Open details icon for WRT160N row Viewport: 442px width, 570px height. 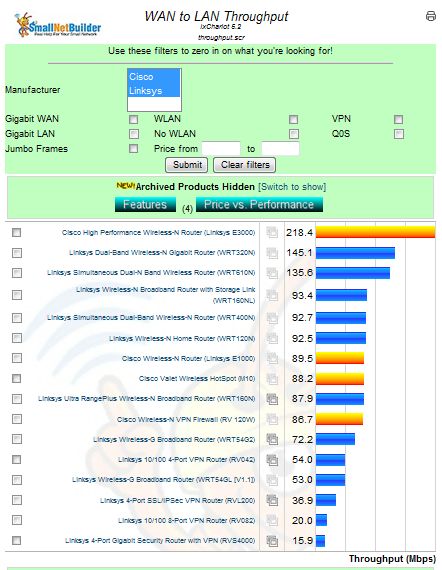click(272, 399)
